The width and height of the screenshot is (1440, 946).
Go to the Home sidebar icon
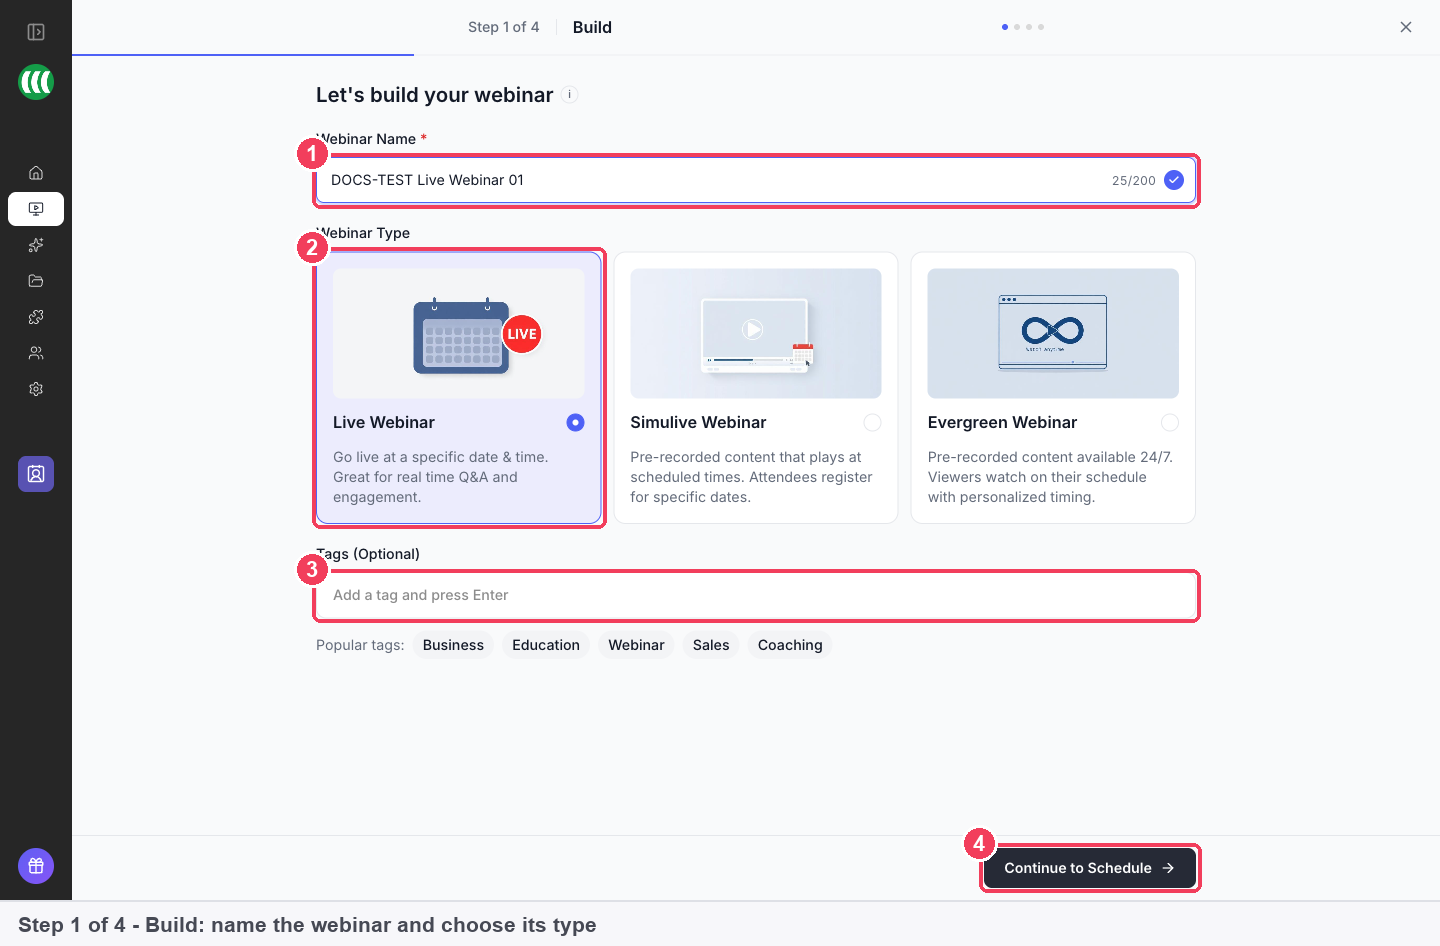[x=36, y=173]
